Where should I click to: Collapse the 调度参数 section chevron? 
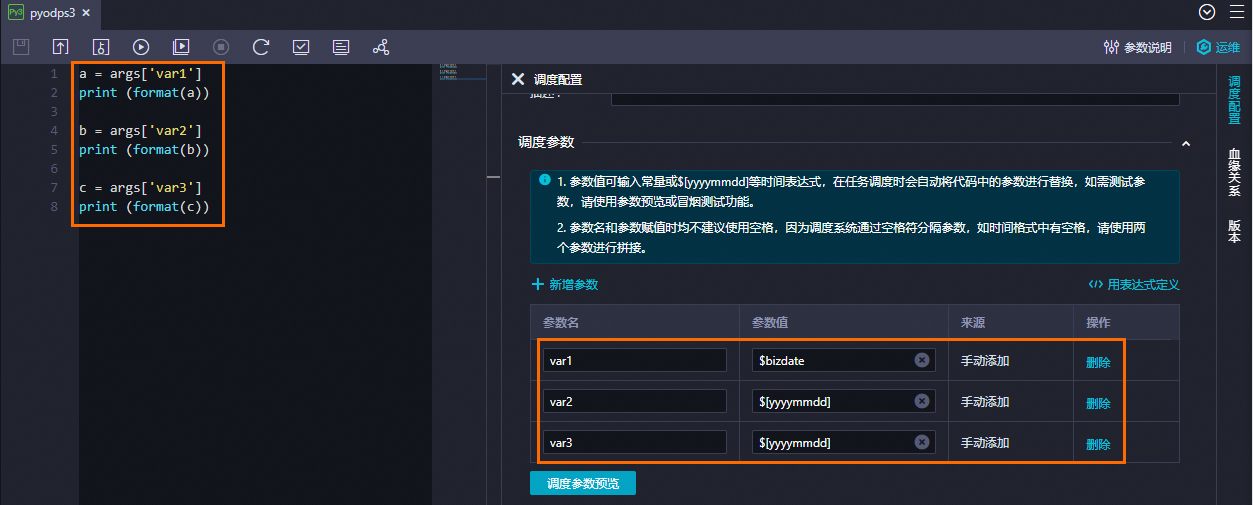click(x=1186, y=144)
